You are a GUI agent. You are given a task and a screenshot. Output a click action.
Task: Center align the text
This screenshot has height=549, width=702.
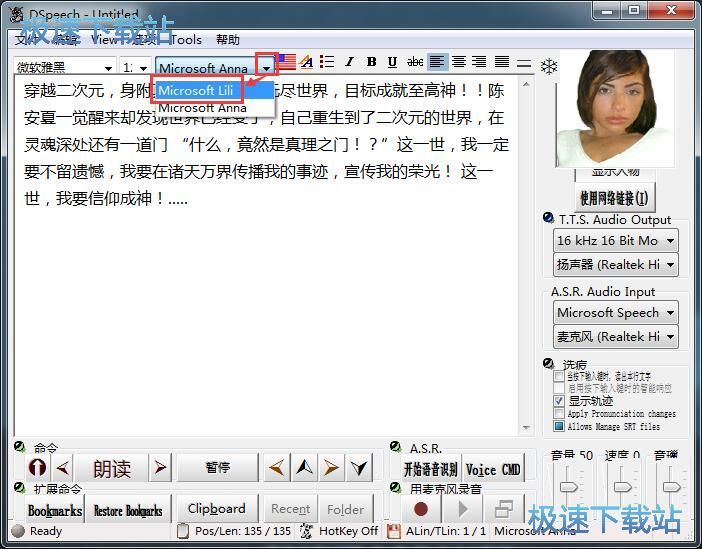click(458, 62)
